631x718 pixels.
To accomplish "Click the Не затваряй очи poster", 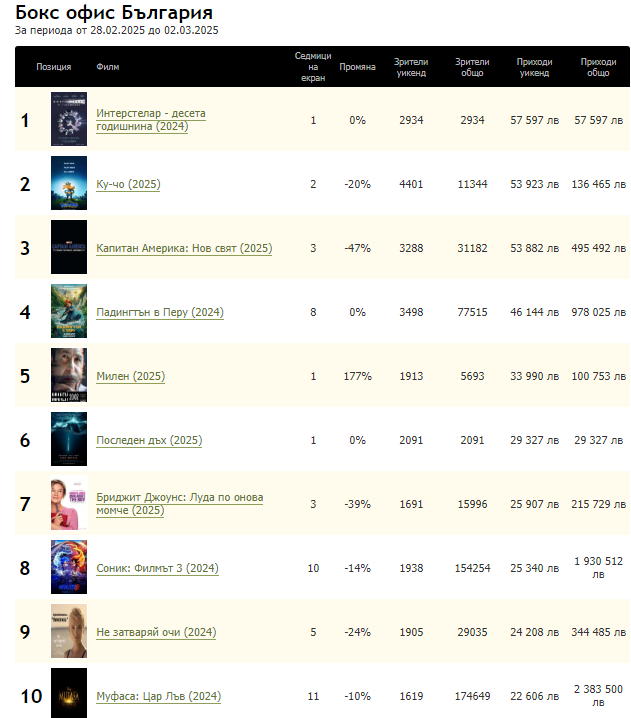I will point(69,632).
